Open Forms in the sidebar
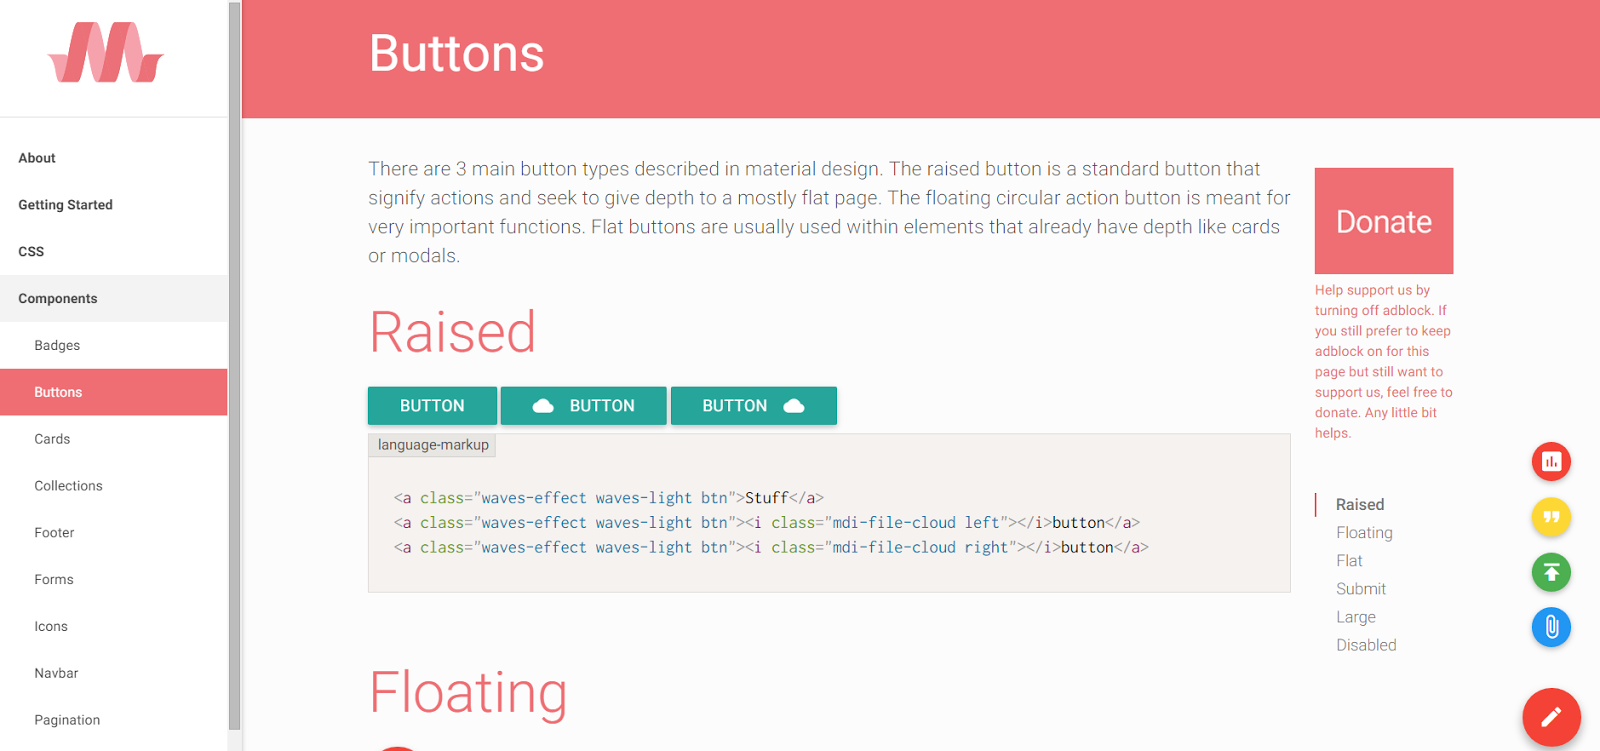 [113, 580]
